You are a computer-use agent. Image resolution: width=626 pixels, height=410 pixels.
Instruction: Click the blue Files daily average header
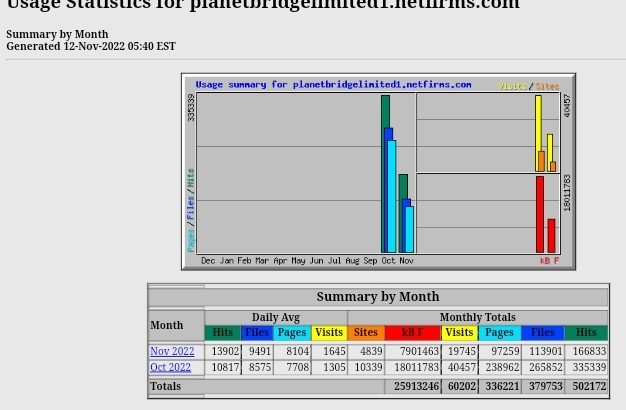point(257,333)
